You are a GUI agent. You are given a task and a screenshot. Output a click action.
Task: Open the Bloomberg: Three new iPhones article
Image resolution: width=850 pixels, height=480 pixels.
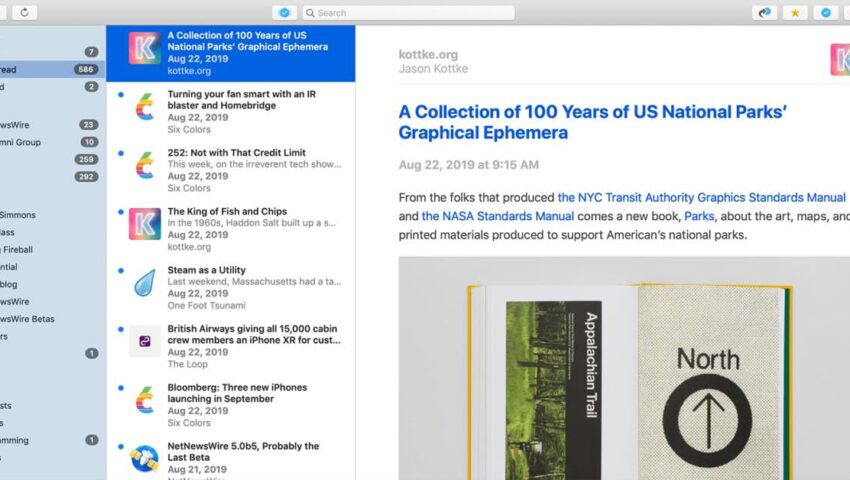point(231,404)
